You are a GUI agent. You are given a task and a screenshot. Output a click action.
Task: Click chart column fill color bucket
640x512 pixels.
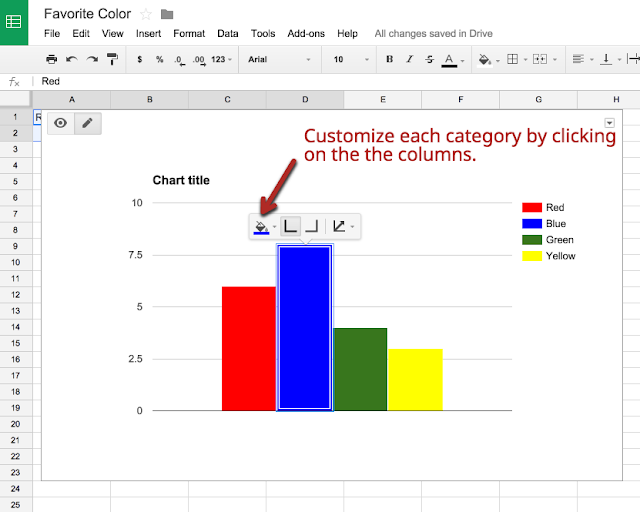[x=261, y=226]
